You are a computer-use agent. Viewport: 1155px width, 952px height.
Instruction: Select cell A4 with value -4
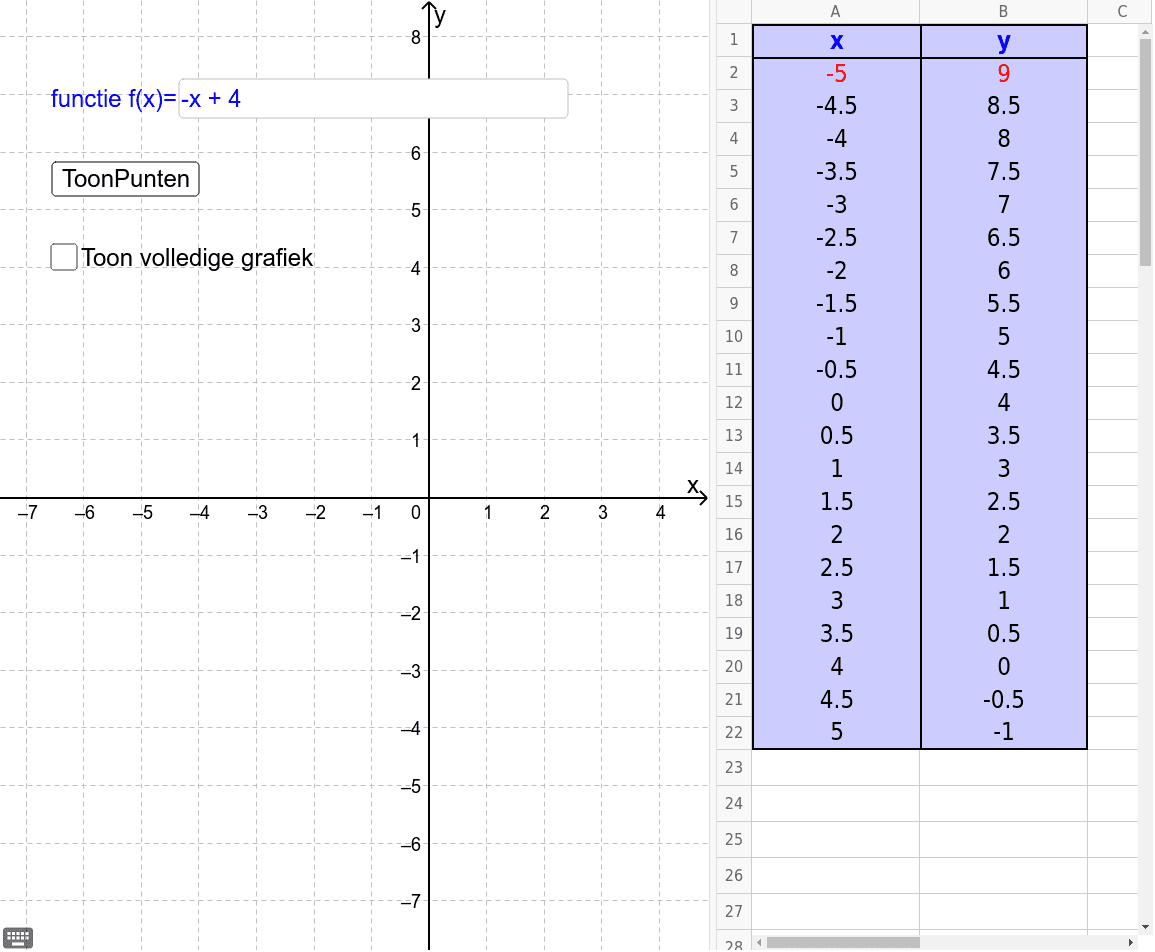pos(836,139)
